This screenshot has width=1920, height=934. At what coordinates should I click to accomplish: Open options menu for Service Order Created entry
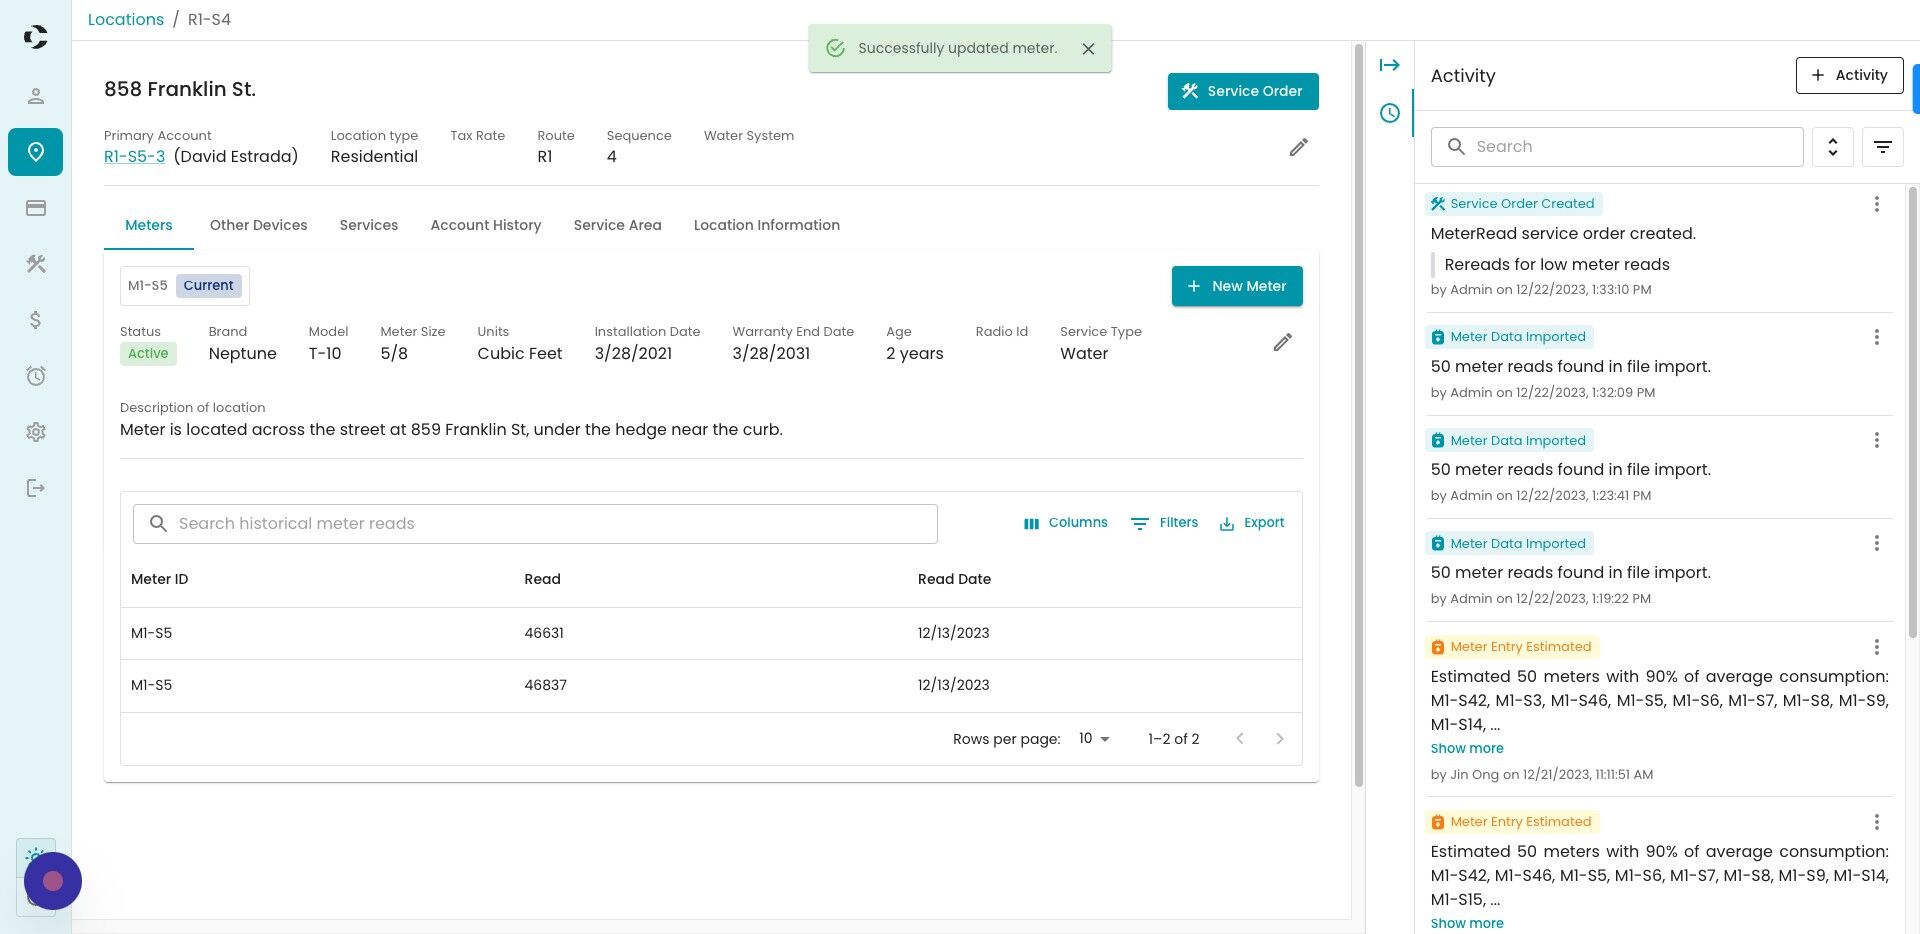pyautogui.click(x=1876, y=204)
